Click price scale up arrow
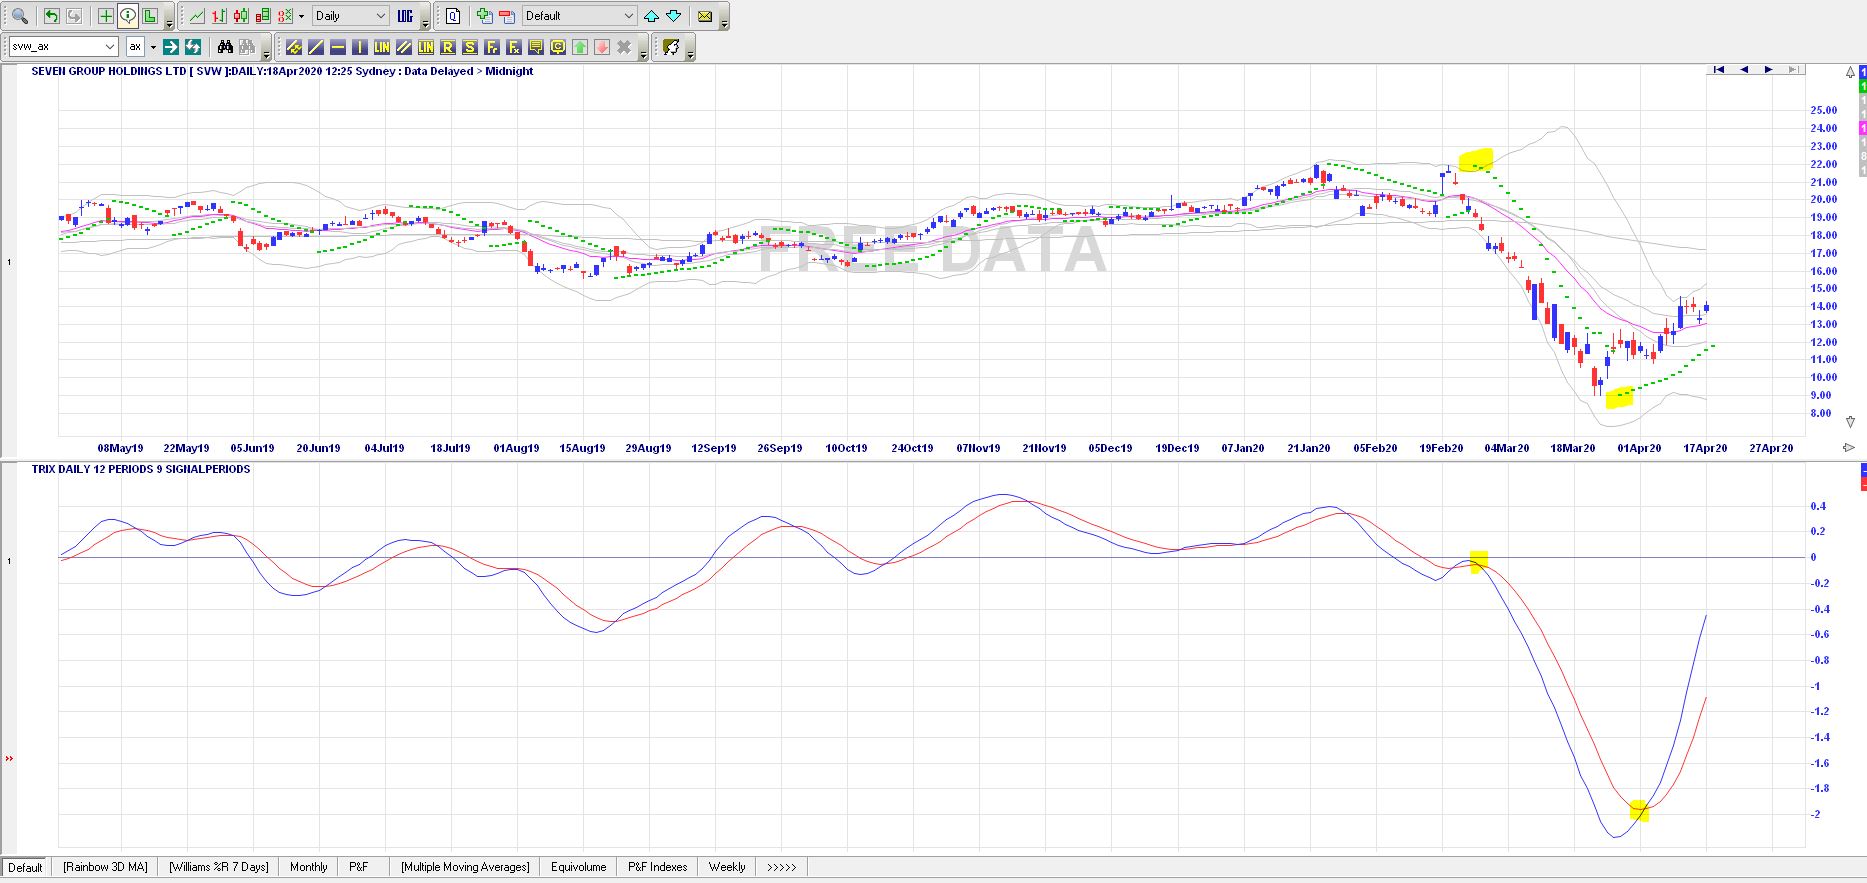The image size is (1867, 883). [1850, 72]
